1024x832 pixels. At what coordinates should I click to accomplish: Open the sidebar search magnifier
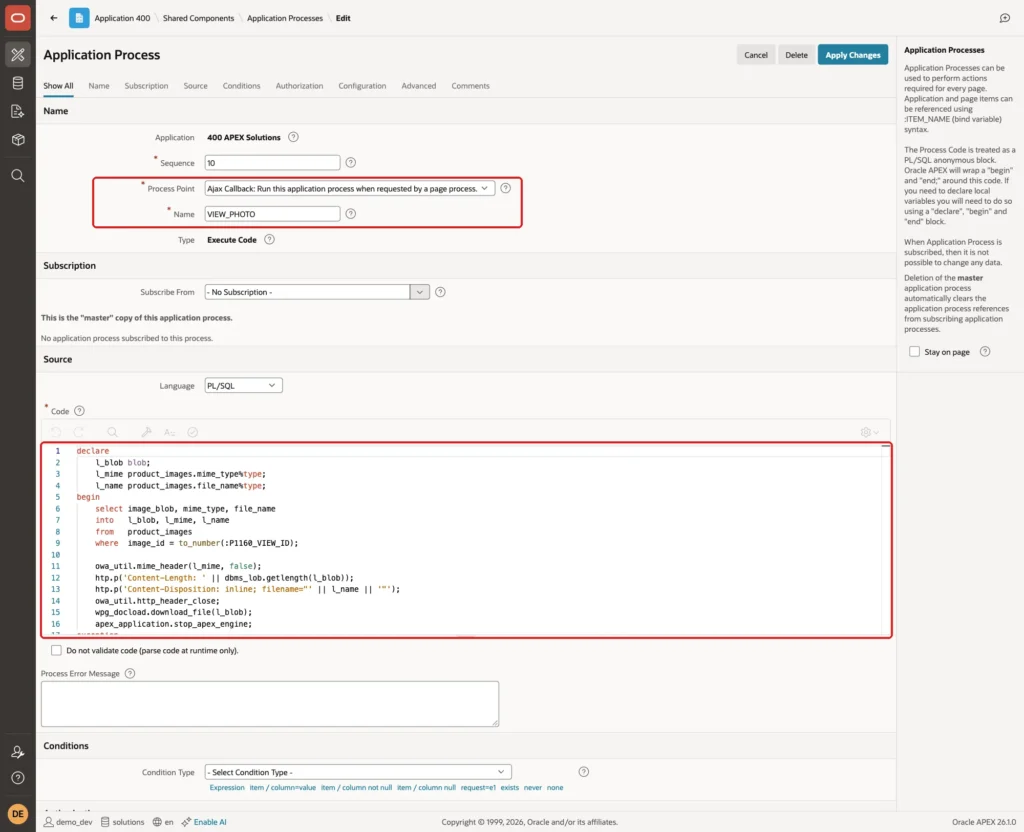point(18,176)
